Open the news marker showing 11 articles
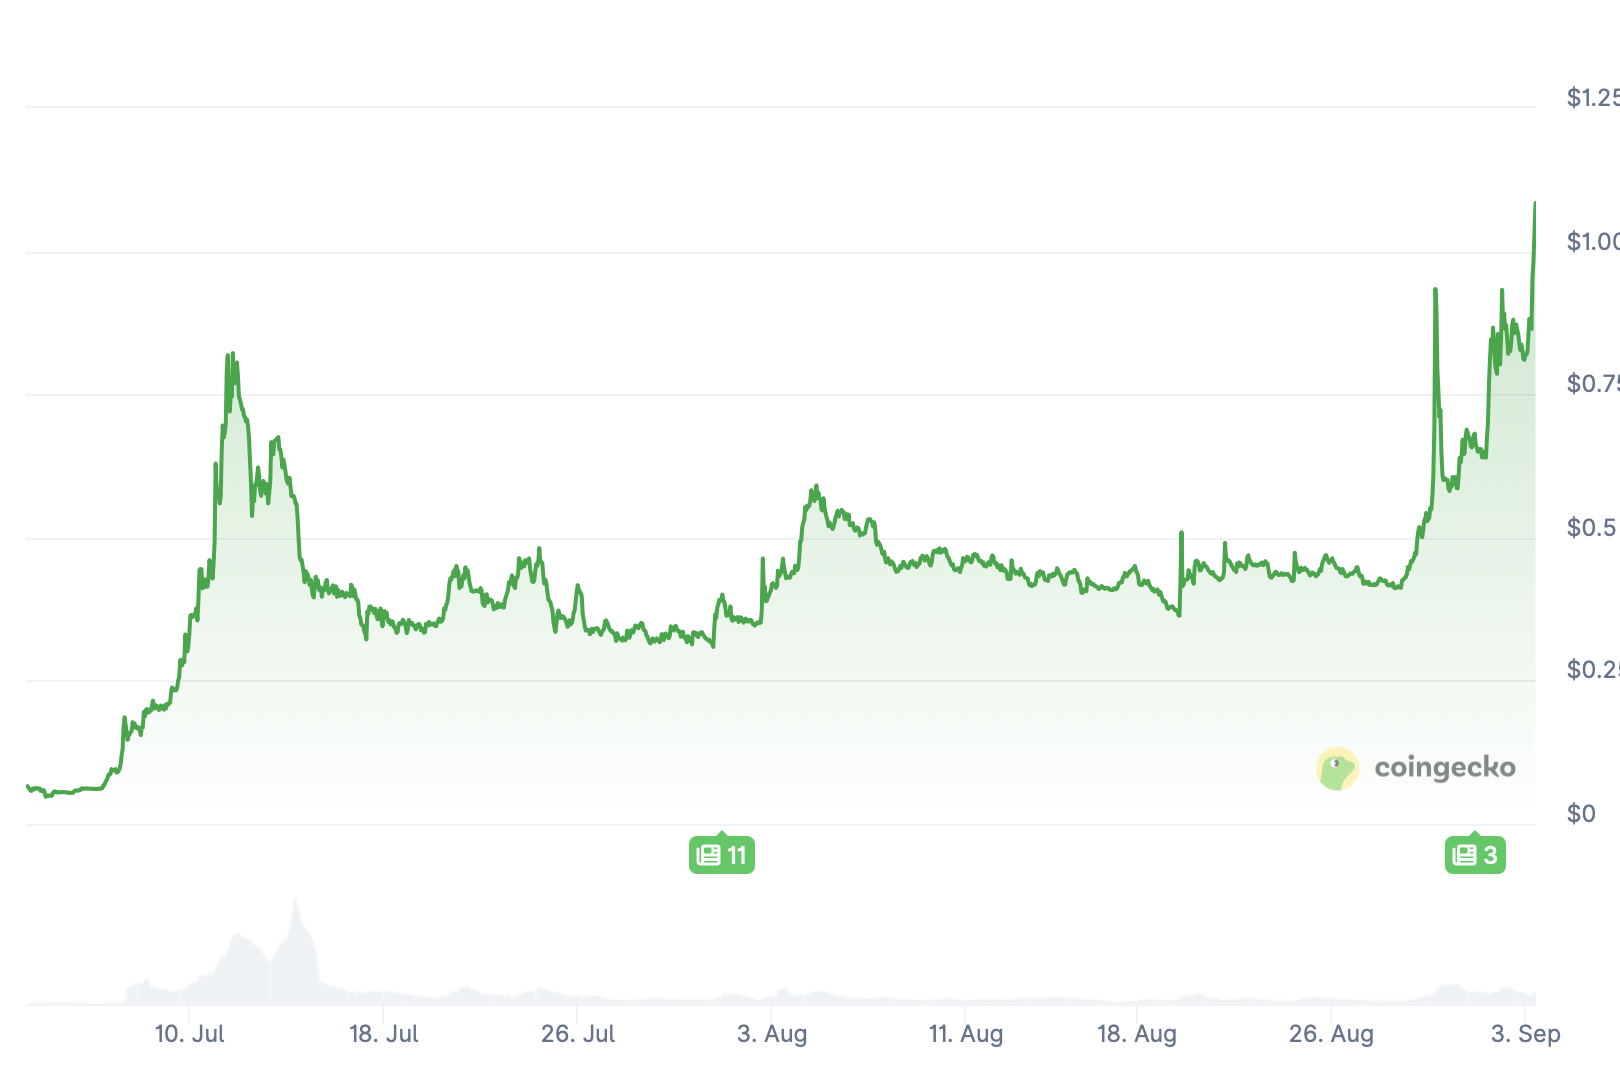Image resolution: width=1620 pixels, height=1072 pixels. (721, 855)
